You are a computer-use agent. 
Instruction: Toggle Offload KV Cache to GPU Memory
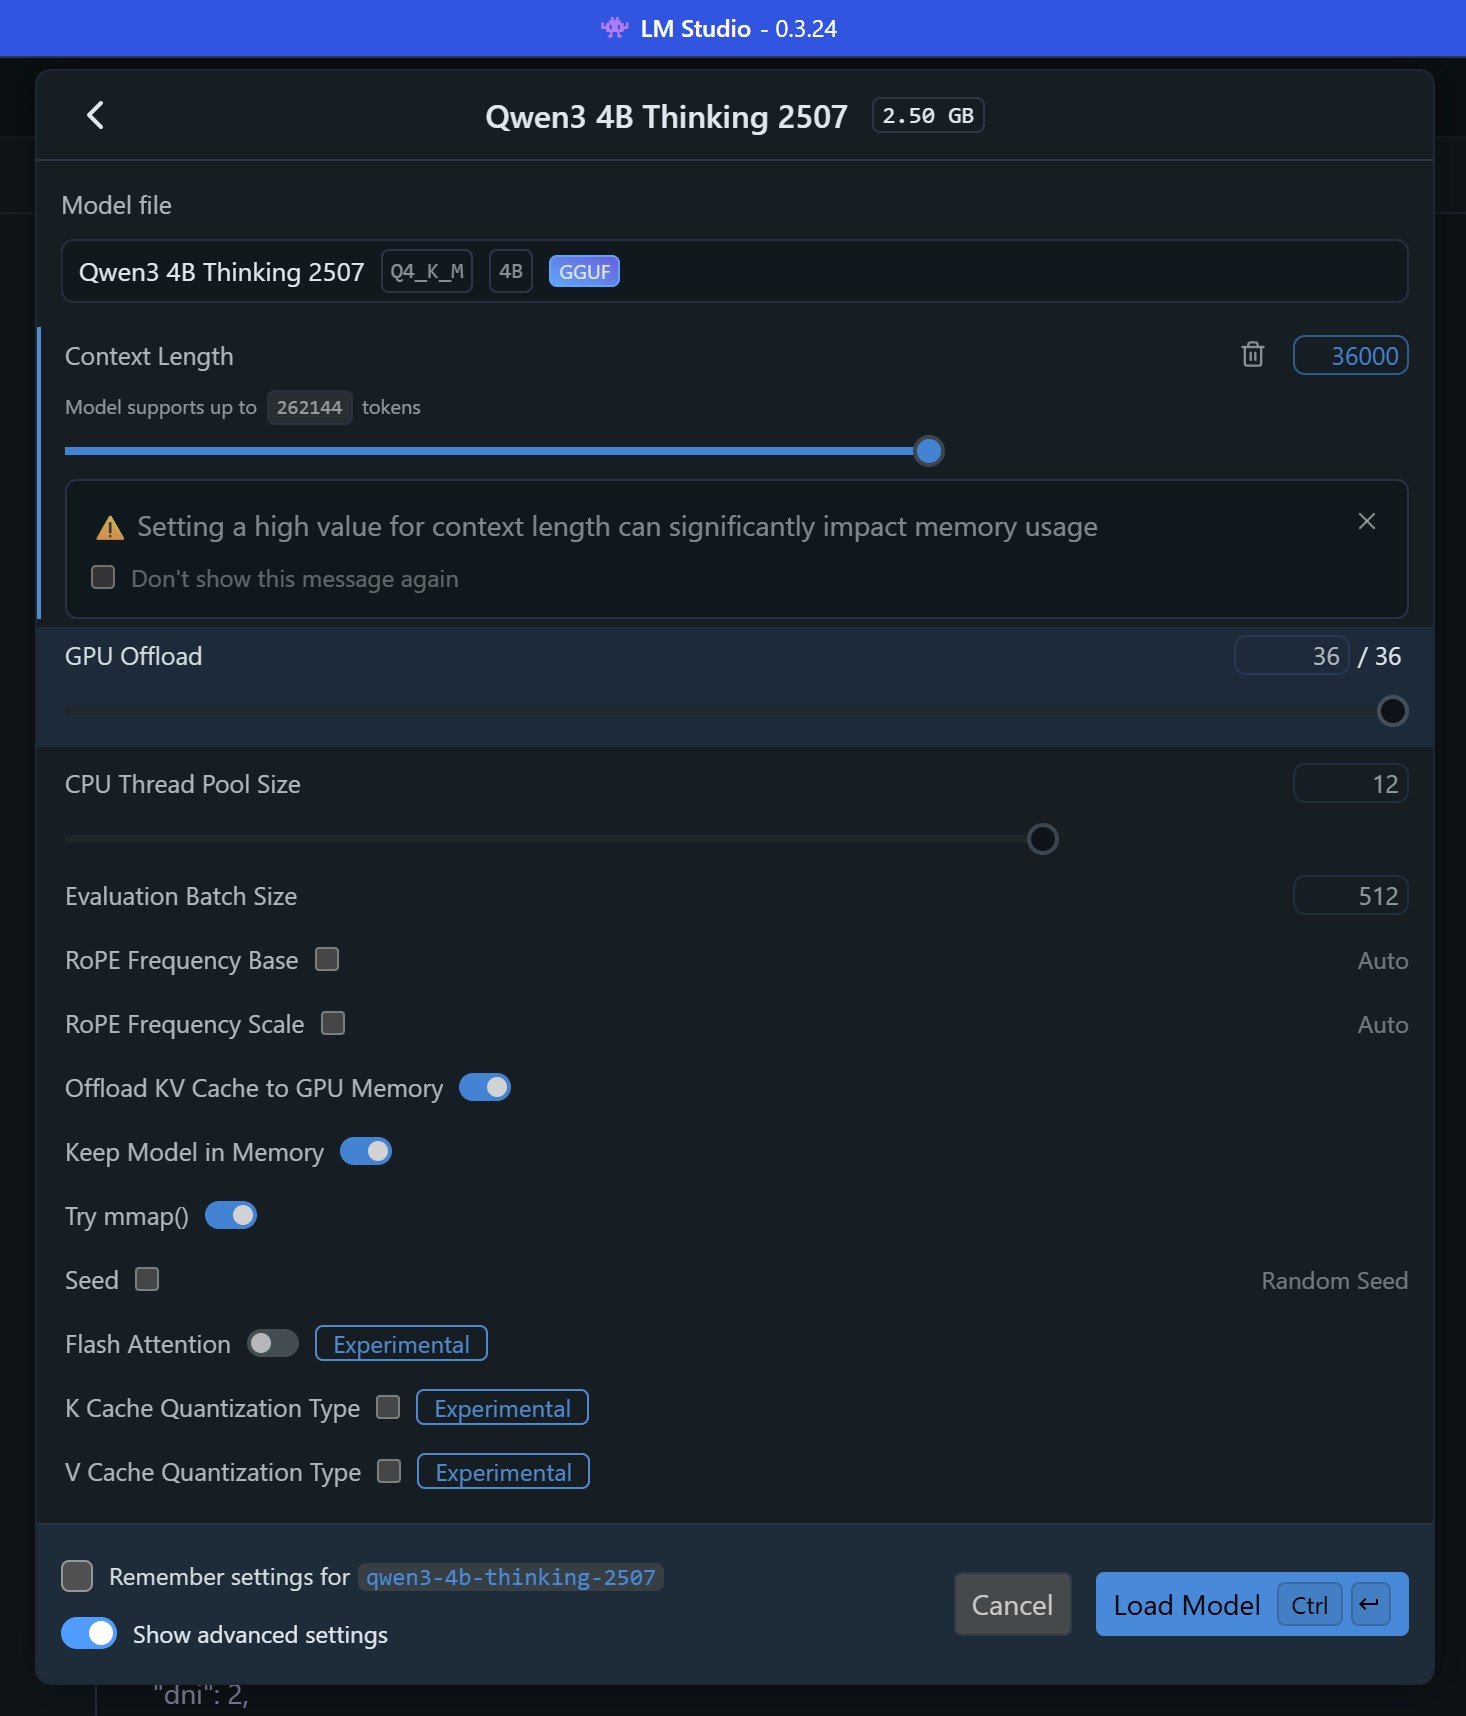click(x=485, y=1087)
